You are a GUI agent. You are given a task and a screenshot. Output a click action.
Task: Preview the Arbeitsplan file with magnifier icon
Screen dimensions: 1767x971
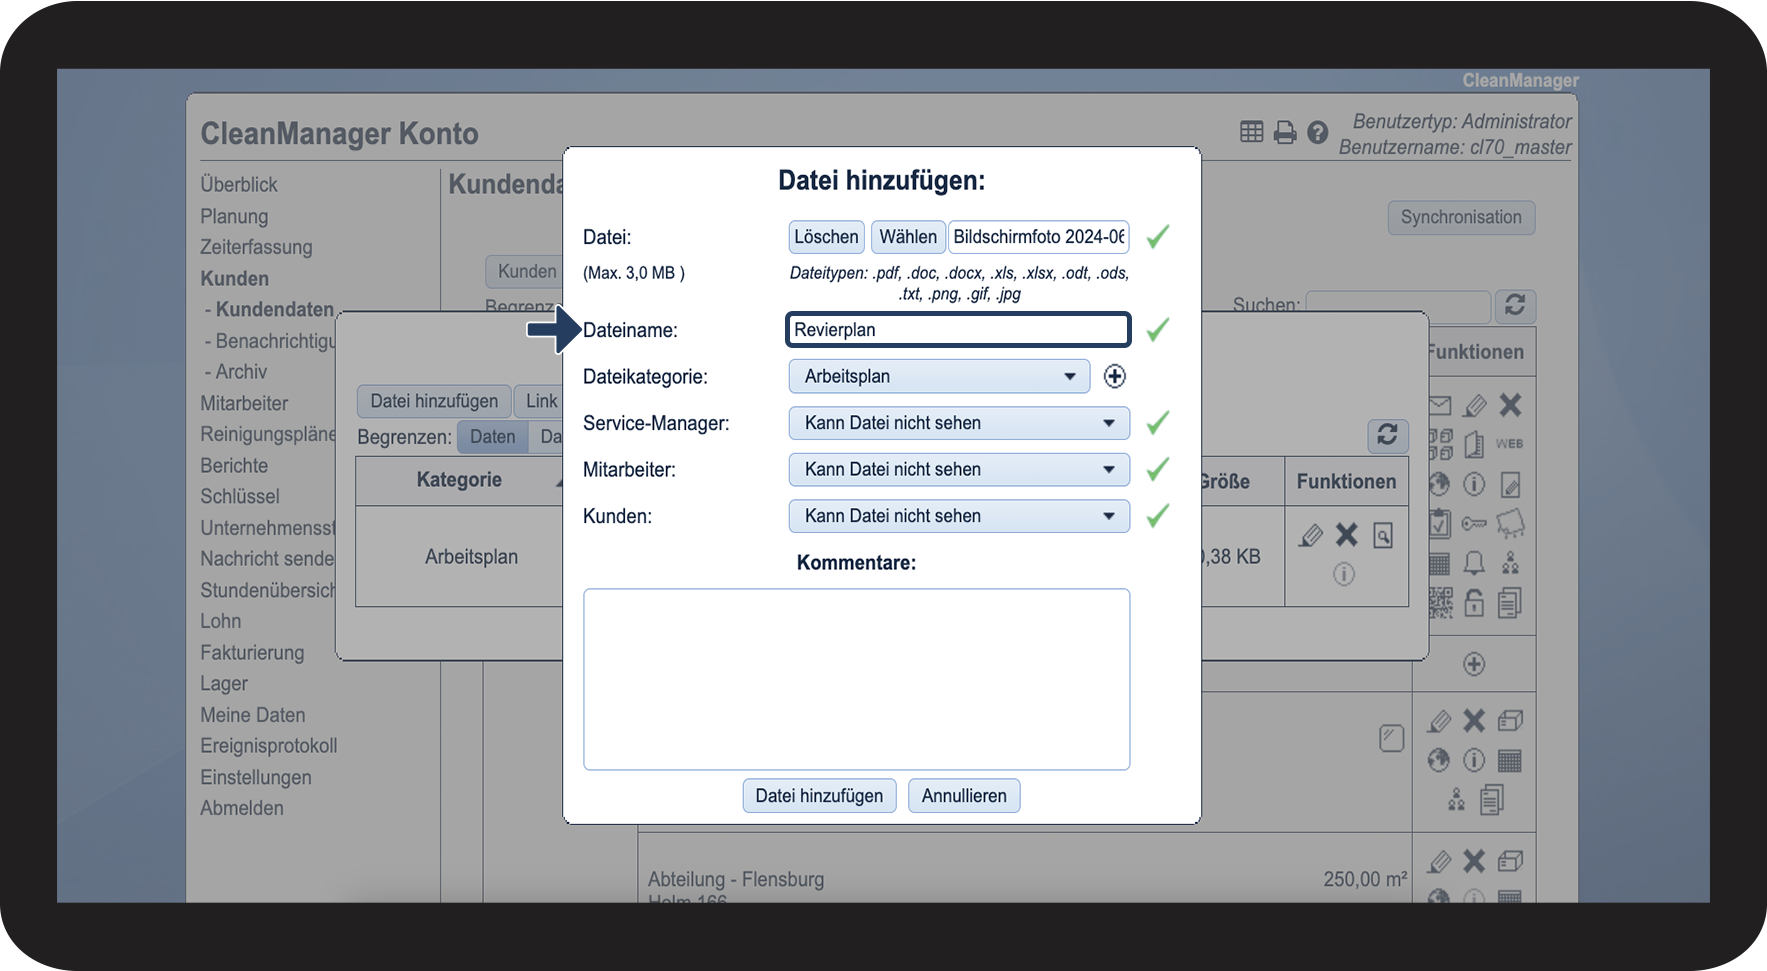(1383, 536)
